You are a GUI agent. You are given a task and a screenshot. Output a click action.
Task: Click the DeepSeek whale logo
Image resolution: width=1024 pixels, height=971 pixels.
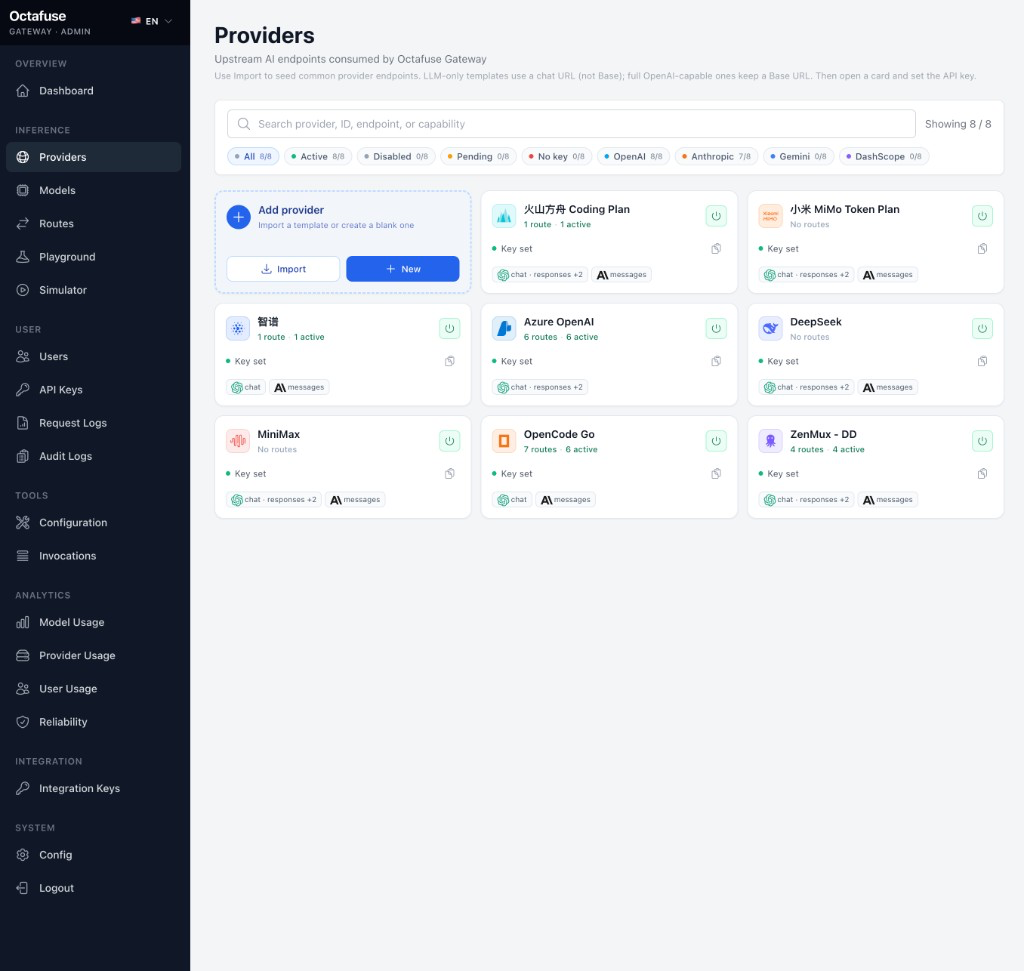(x=770, y=328)
